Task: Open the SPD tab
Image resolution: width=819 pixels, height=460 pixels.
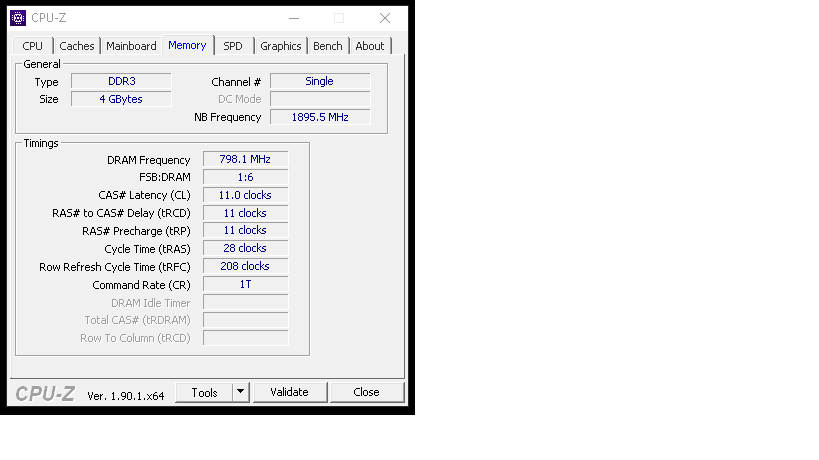Action: pyautogui.click(x=233, y=46)
